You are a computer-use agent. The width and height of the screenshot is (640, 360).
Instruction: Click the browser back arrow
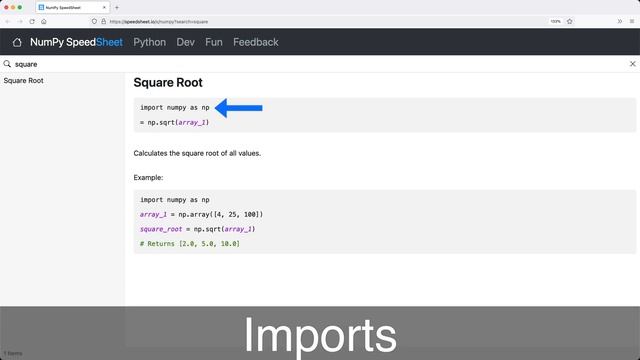click(7, 21)
